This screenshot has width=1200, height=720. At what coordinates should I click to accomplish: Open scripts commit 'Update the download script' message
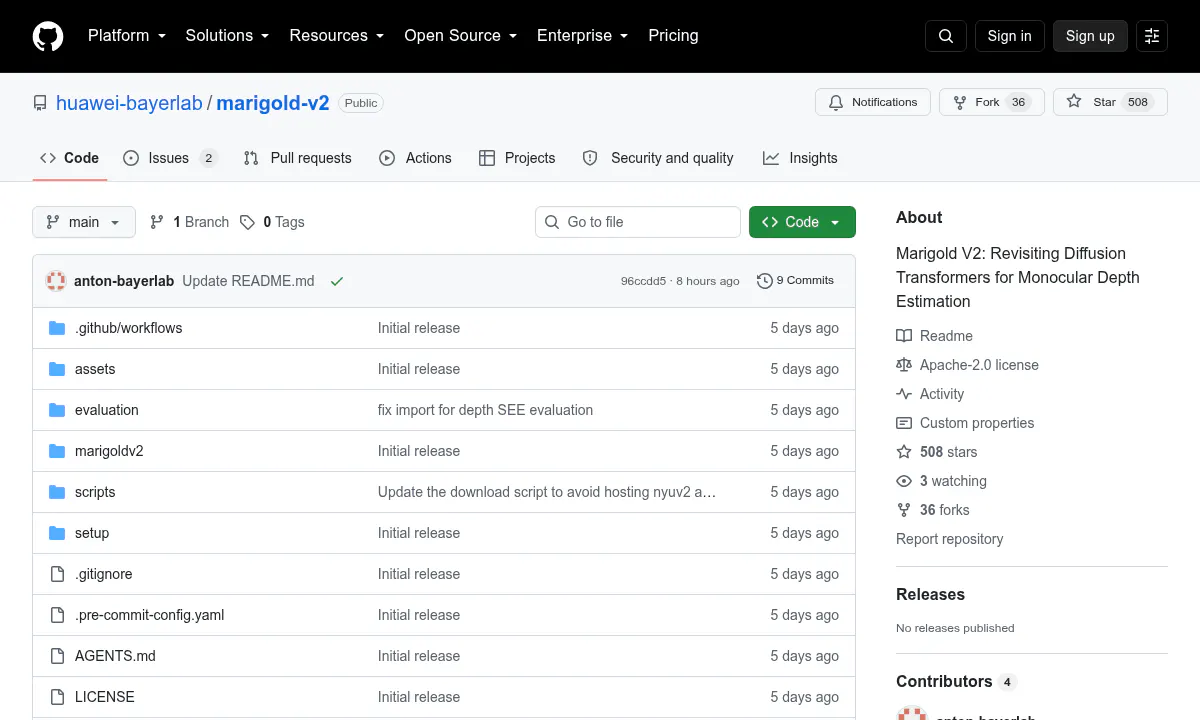coord(547,492)
